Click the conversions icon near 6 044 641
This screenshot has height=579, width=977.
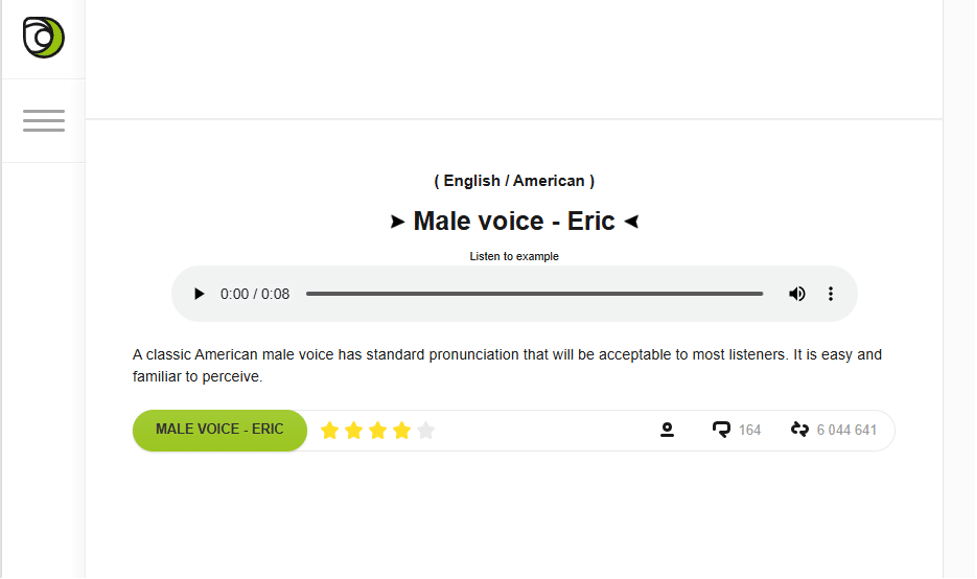click(x=800, y=429)
